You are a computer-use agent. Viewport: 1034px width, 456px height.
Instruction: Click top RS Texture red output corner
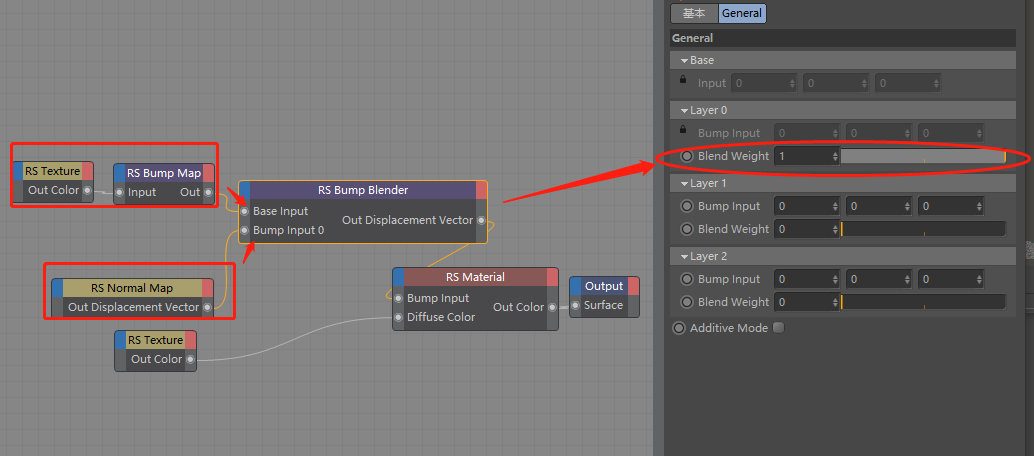[87, 171]
